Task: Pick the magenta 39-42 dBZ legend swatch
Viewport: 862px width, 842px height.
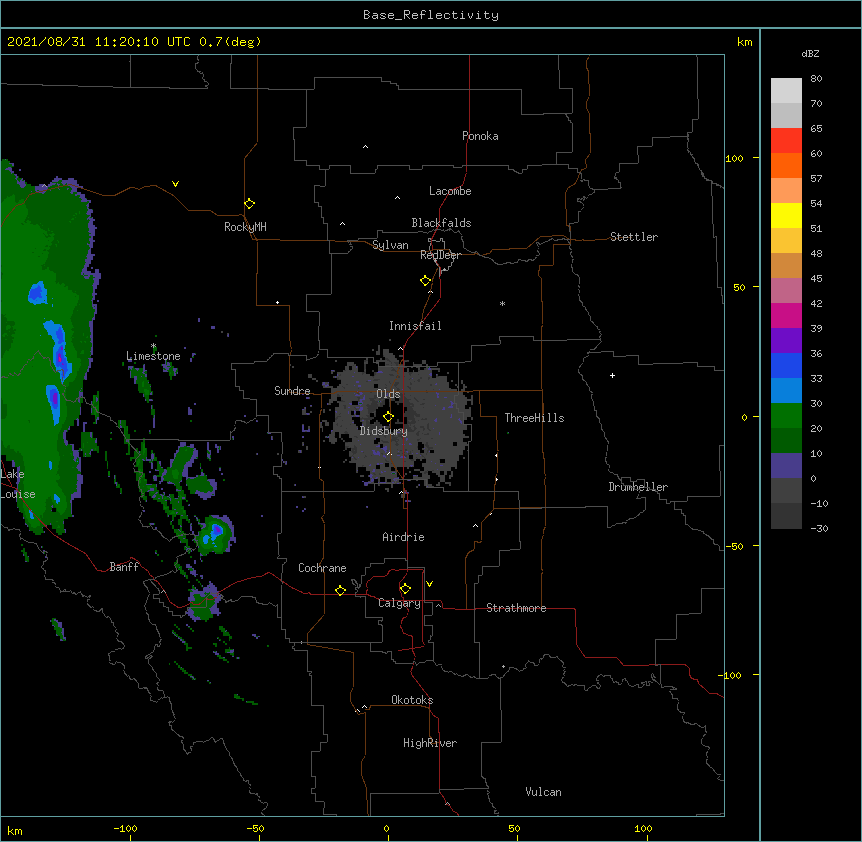Action: point(786,315)
